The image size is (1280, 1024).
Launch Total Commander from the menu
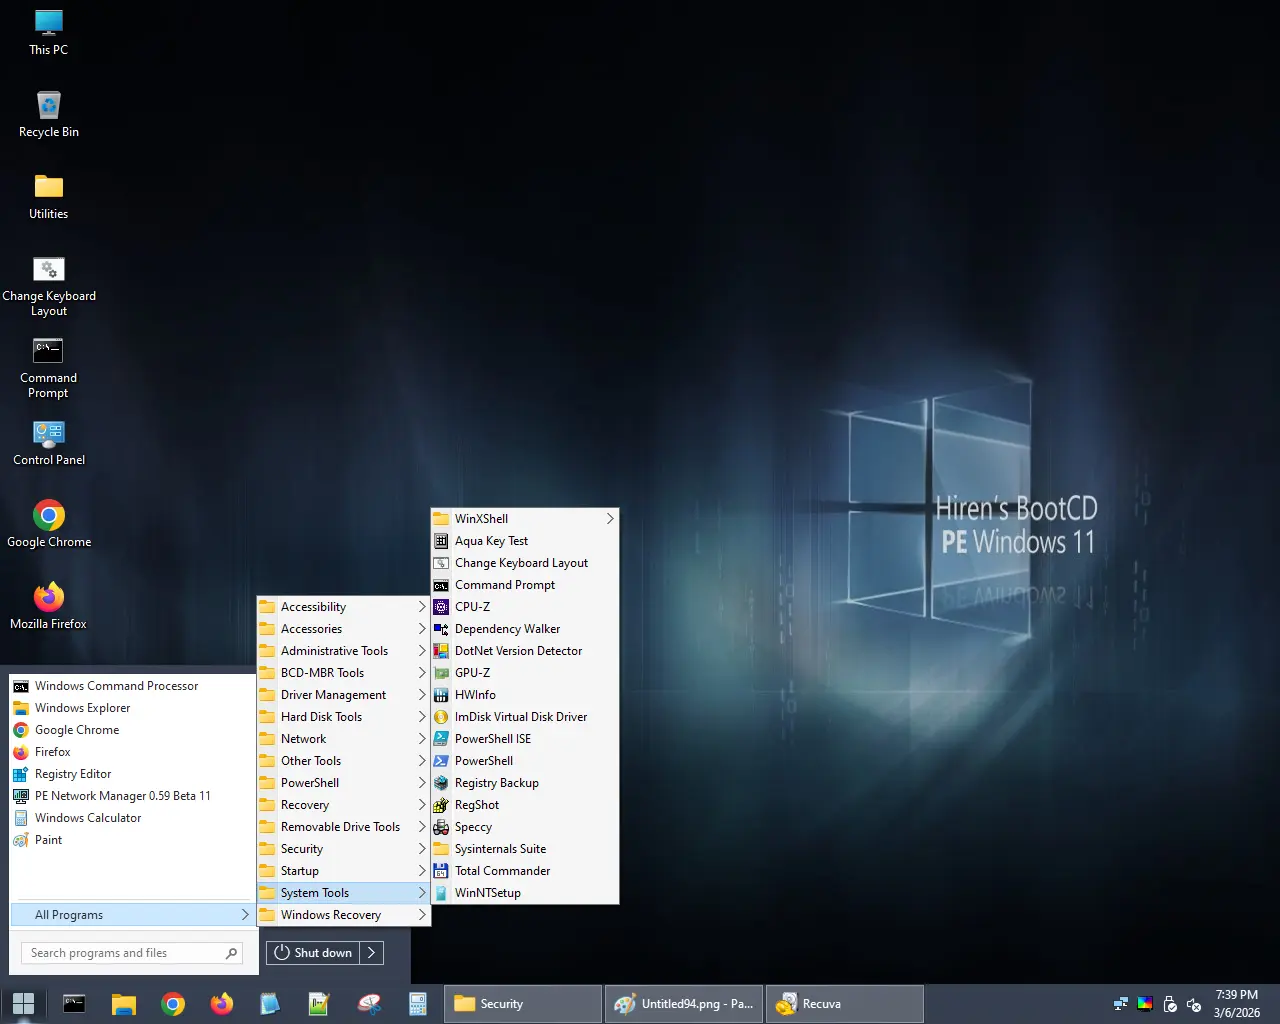[502, 871]
